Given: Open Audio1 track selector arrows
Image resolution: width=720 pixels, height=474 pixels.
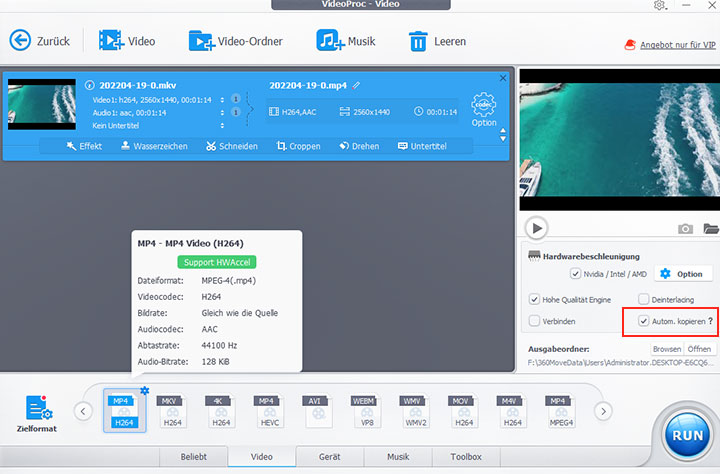Looking at the screenshot, I should 222,113.
